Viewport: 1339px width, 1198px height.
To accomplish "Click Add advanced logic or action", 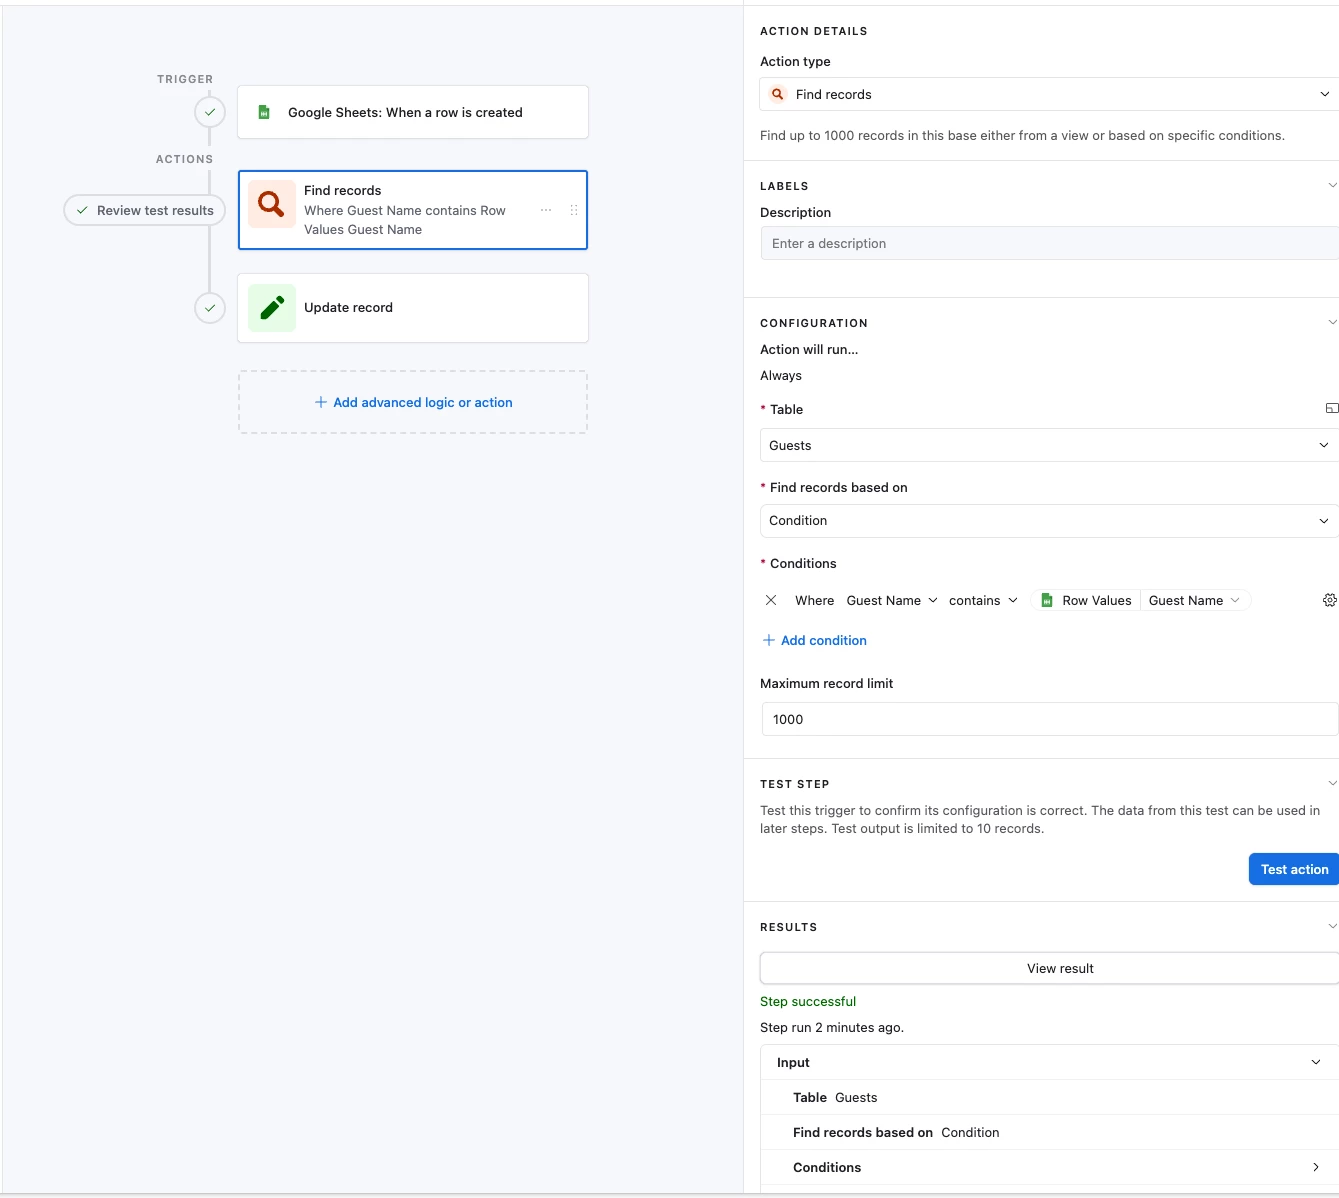I will [413, 402].
